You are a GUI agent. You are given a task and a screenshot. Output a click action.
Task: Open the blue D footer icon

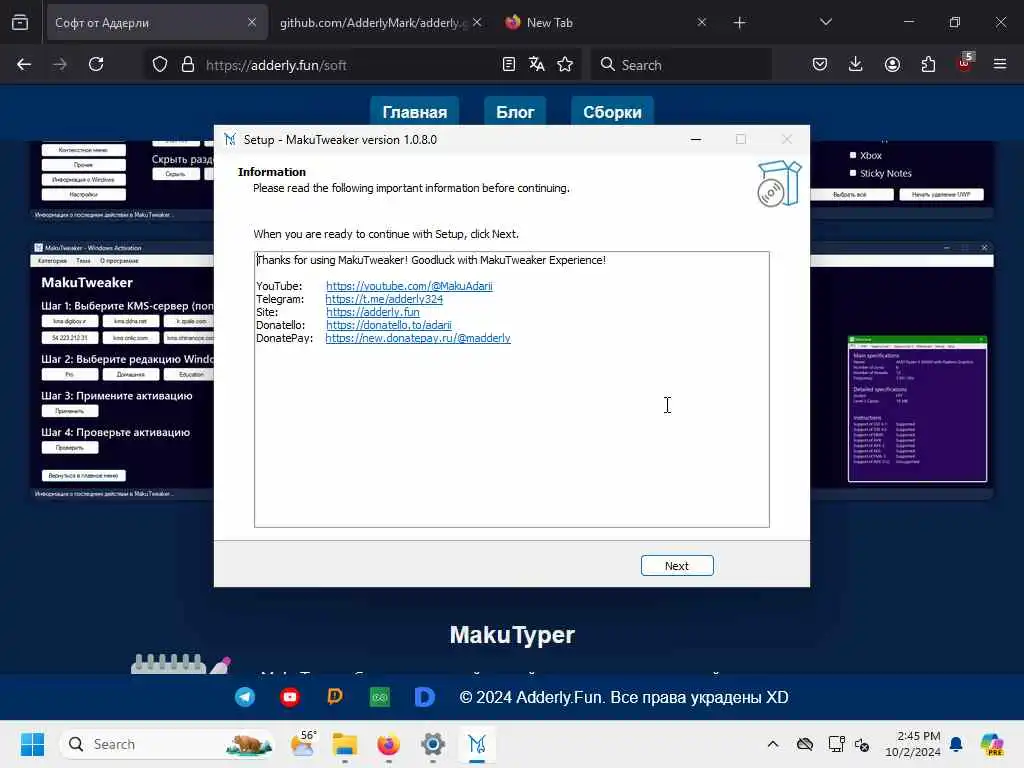[424, 697]
